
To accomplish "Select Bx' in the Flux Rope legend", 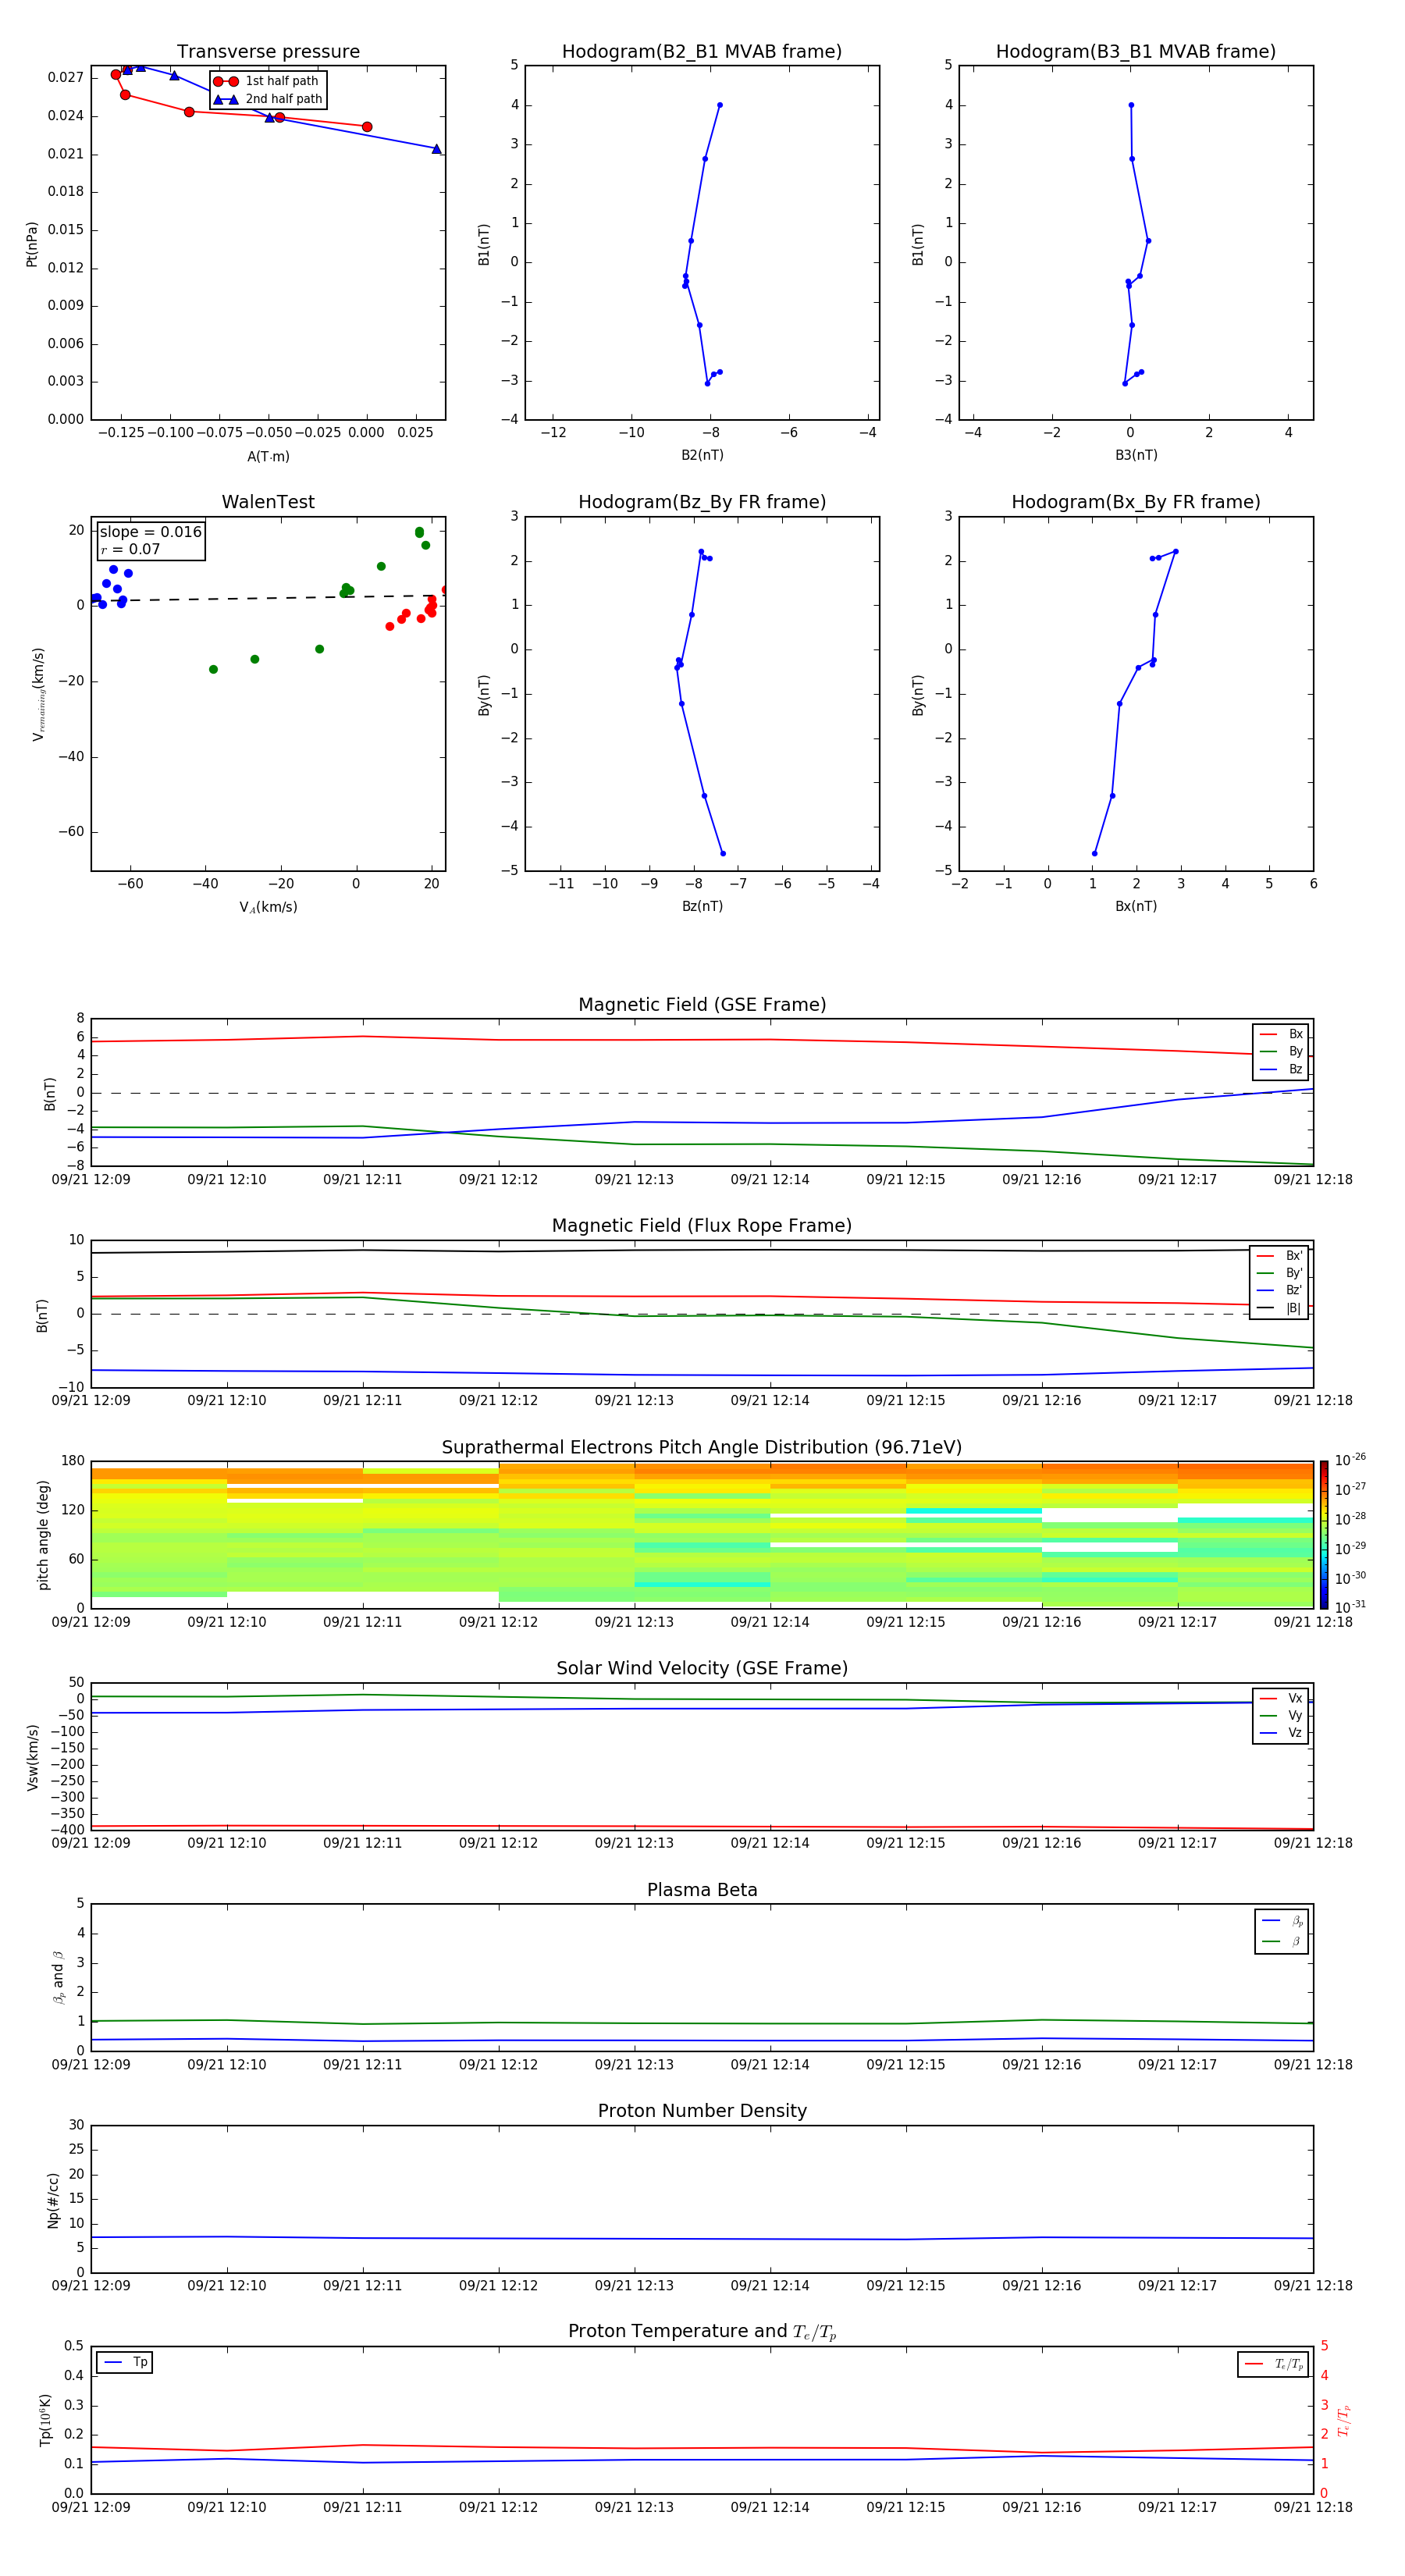I will pos(1279,1256).
